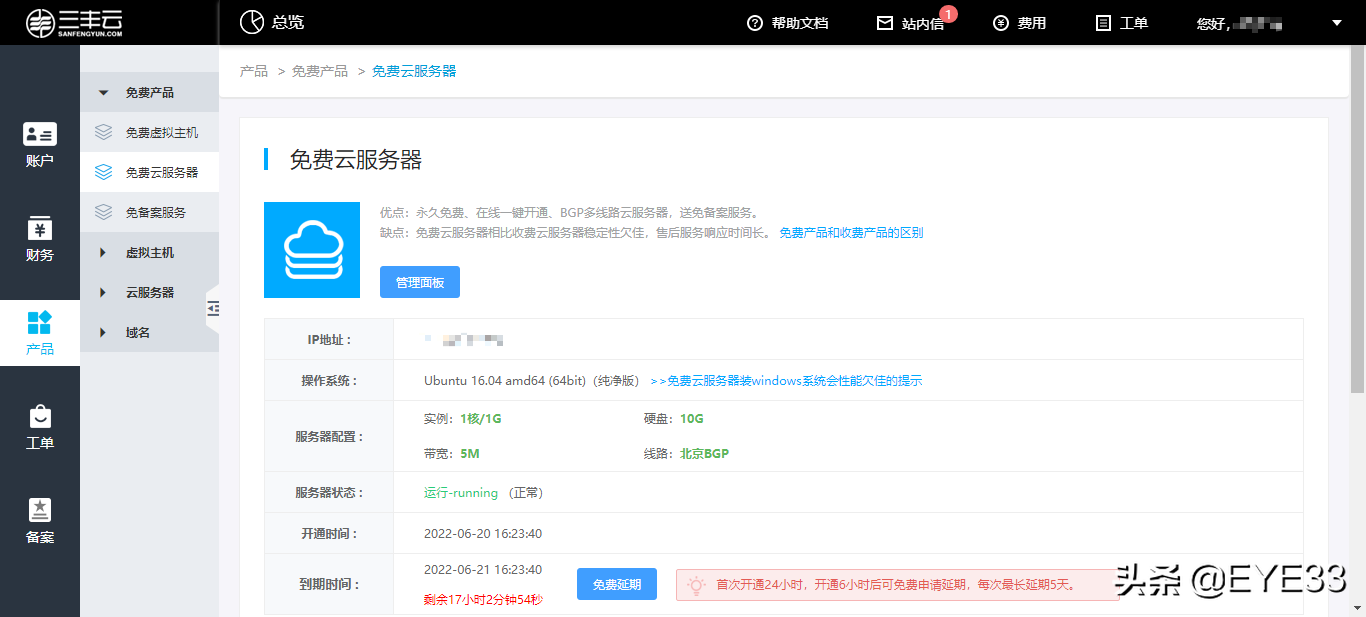Viewport: 1366px width, 617px height.
Task: Click the 管理面板 button
Action: (420, 282)
